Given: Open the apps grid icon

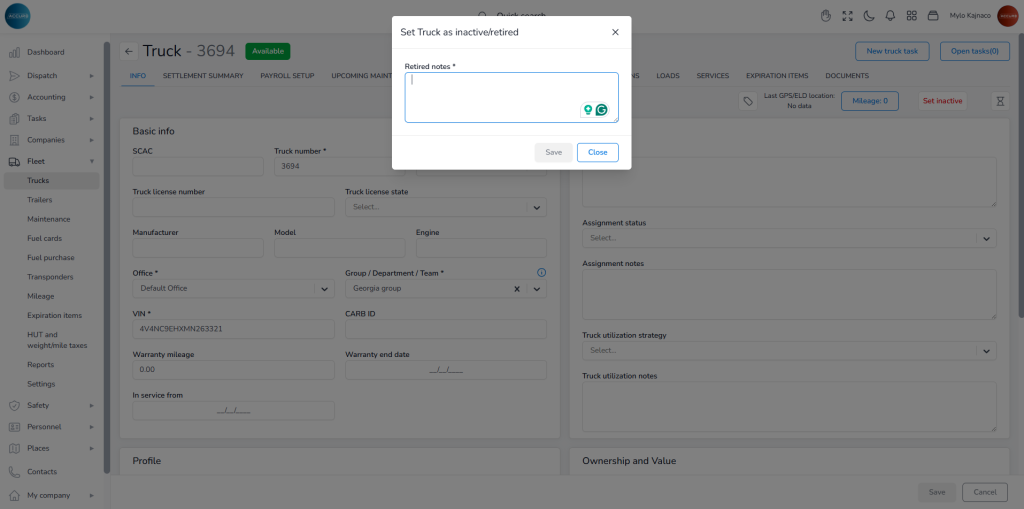Looking at the screenshot, I should [x=911, y=16].
